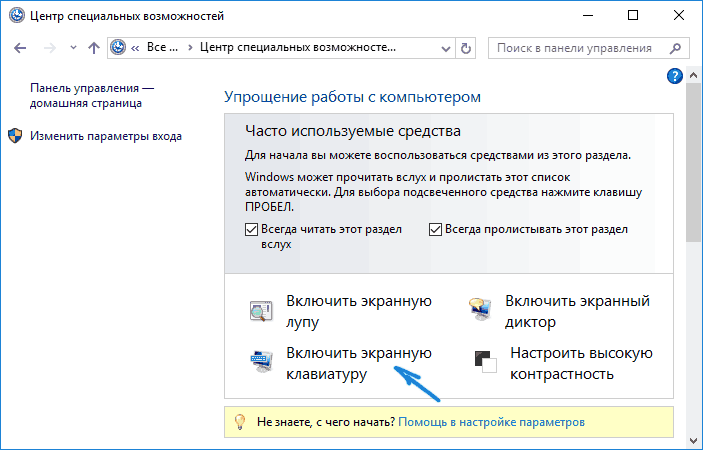Open the address bar history dropdown arrow
The width and height of the screenshot is (703, 450).
coord(445,48)
